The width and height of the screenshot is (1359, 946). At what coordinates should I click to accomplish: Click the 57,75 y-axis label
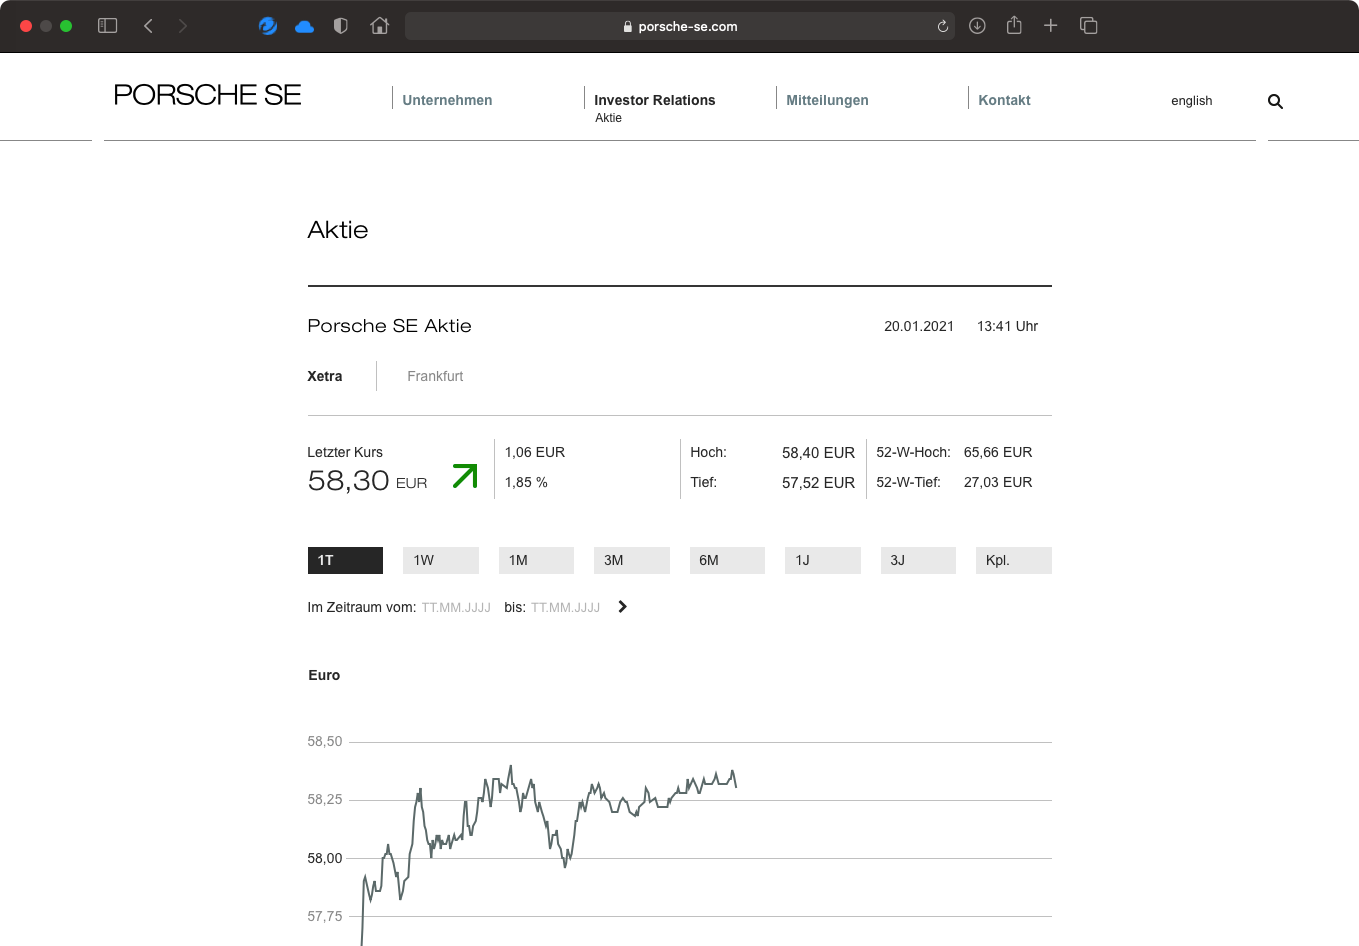(x=325, y=916)
